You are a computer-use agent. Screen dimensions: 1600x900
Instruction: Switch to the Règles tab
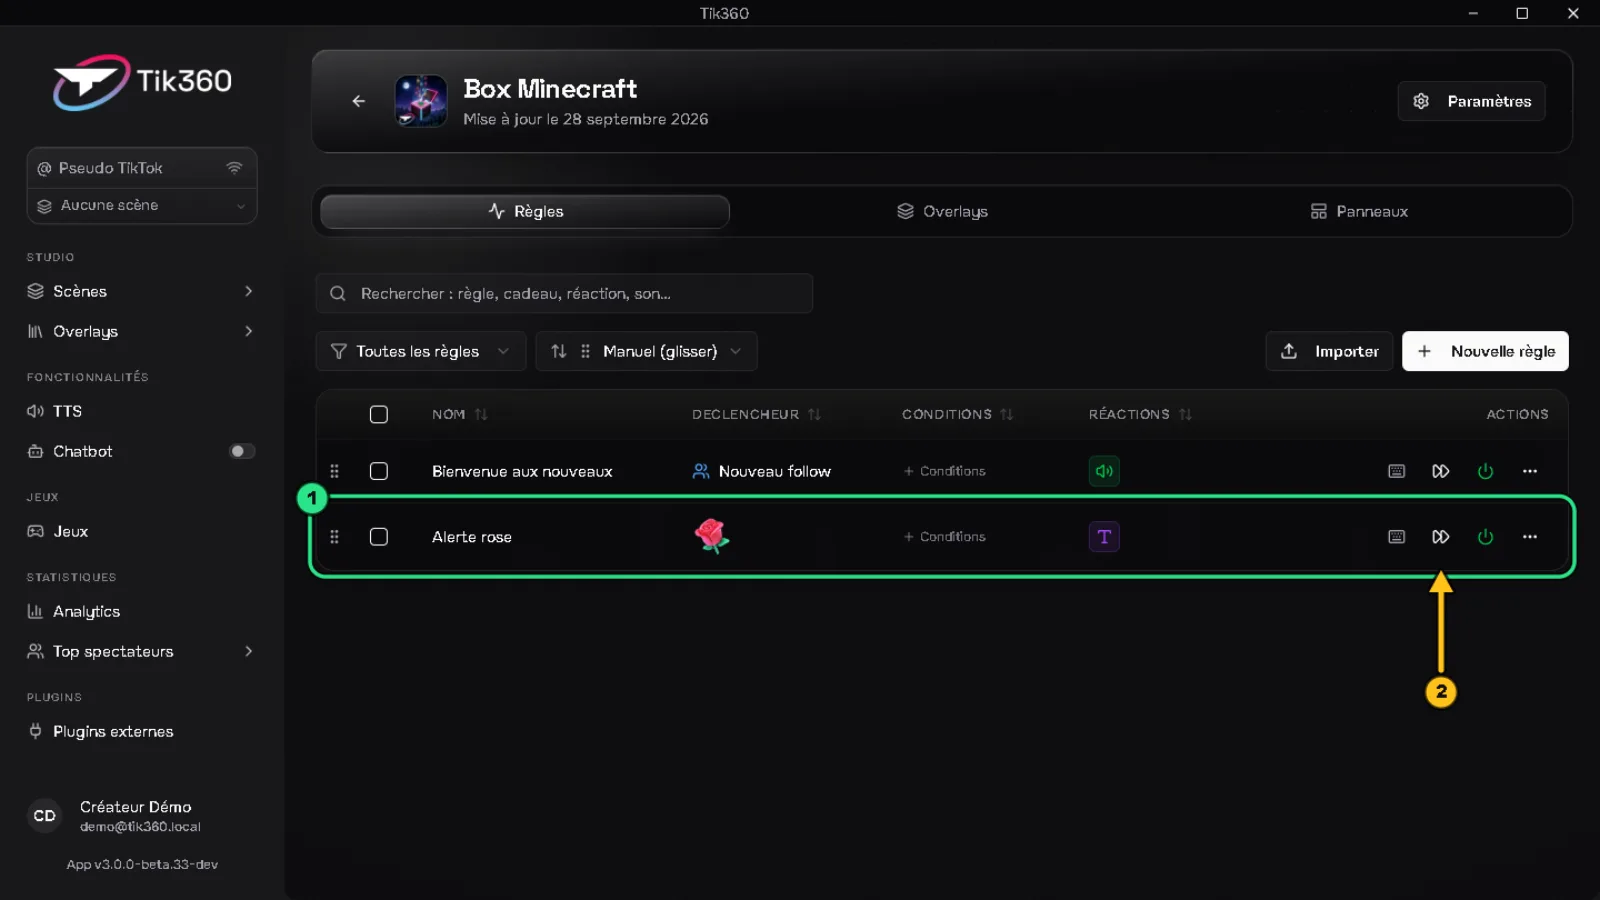[525, 211]
